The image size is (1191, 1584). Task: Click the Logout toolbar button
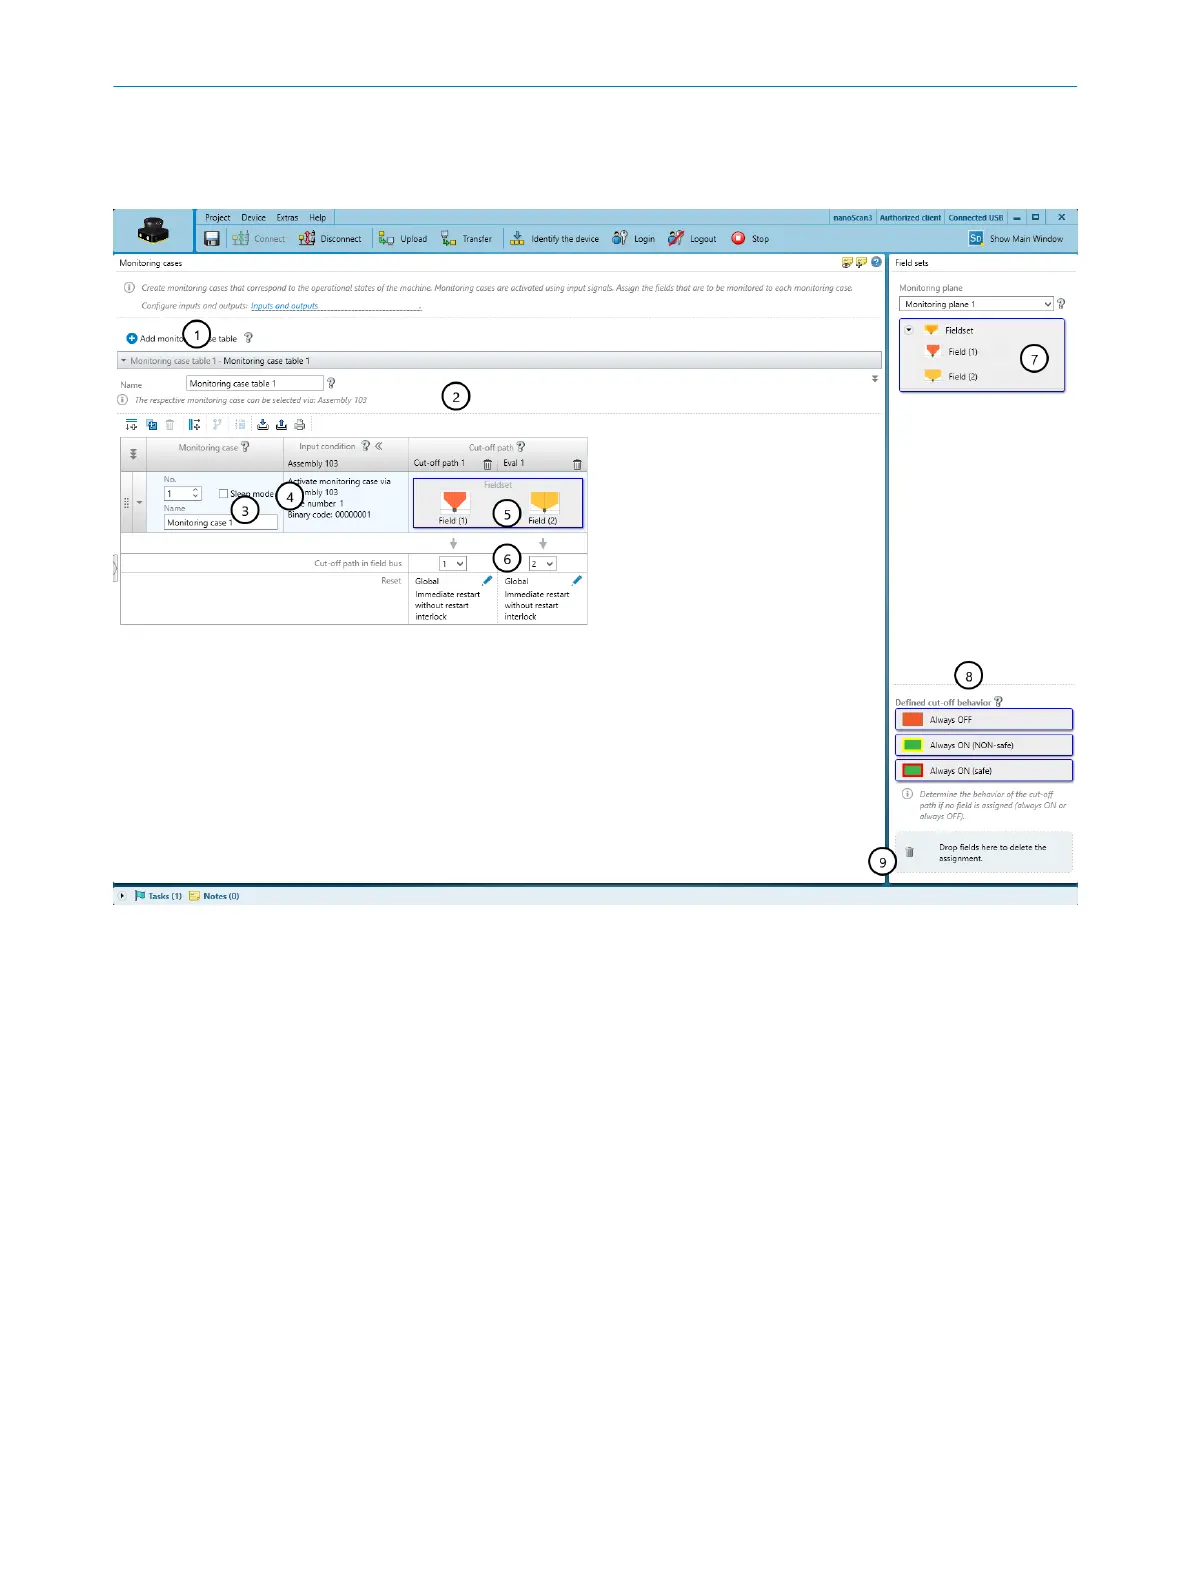(x=692, y=239)
